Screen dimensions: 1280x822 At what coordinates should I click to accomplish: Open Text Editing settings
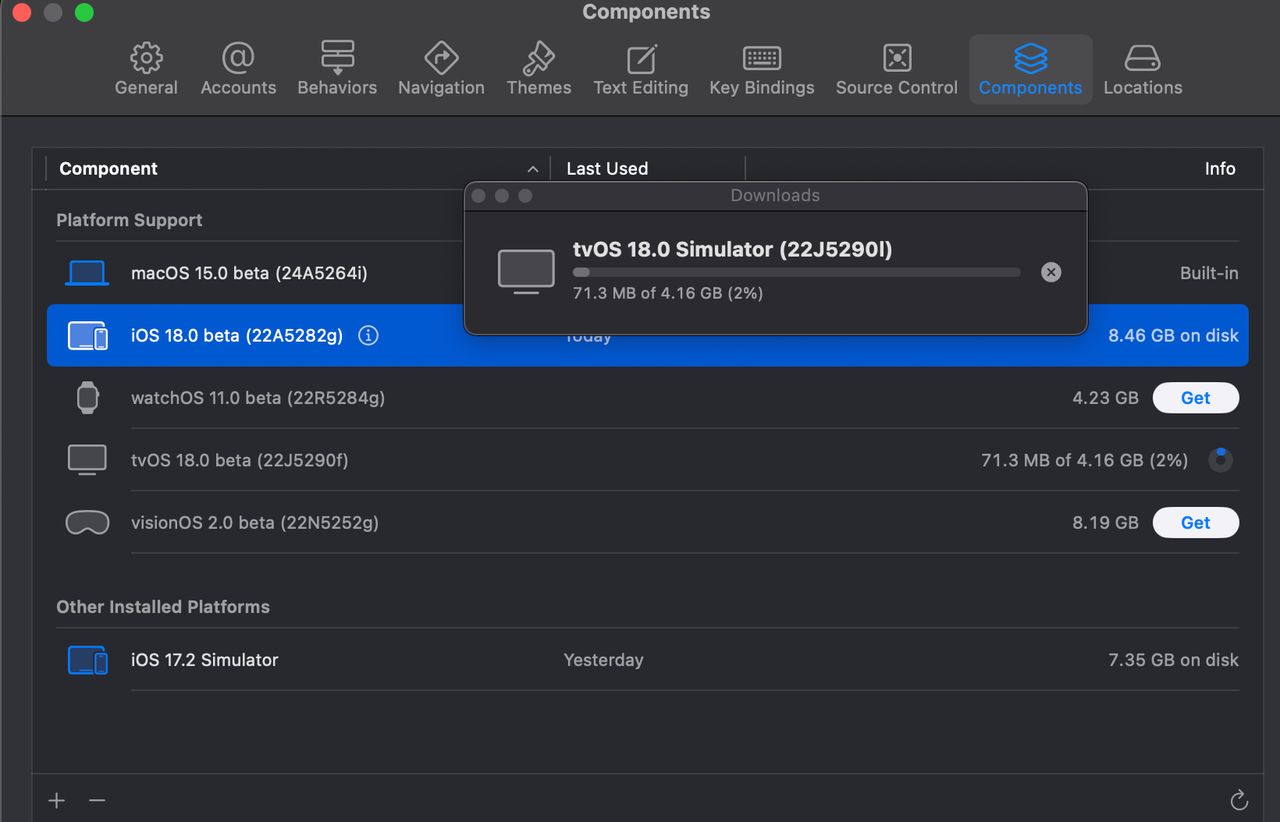(x=640, y=69)
